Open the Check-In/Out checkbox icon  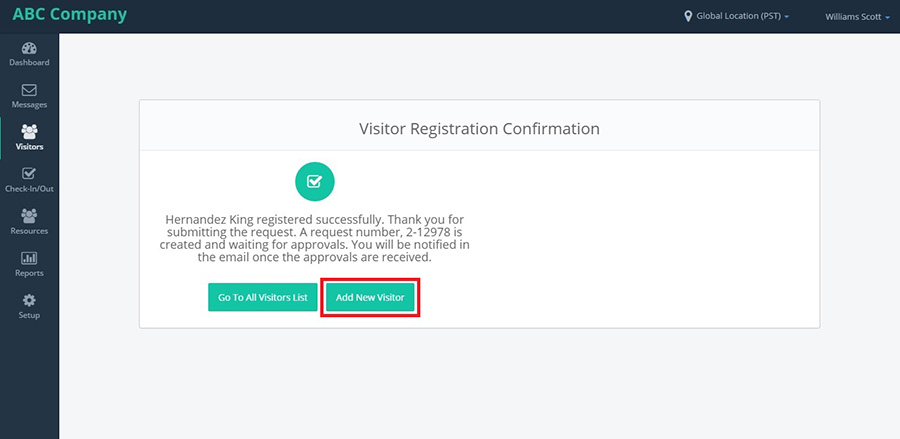(29, 174)
